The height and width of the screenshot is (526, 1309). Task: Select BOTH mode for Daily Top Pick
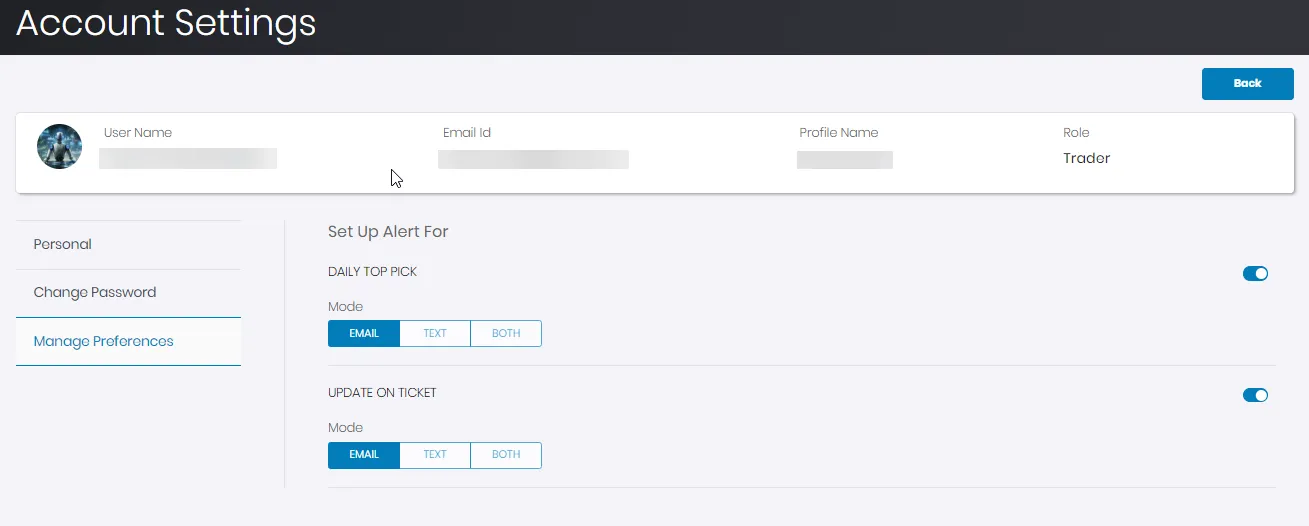pos(506,333)
